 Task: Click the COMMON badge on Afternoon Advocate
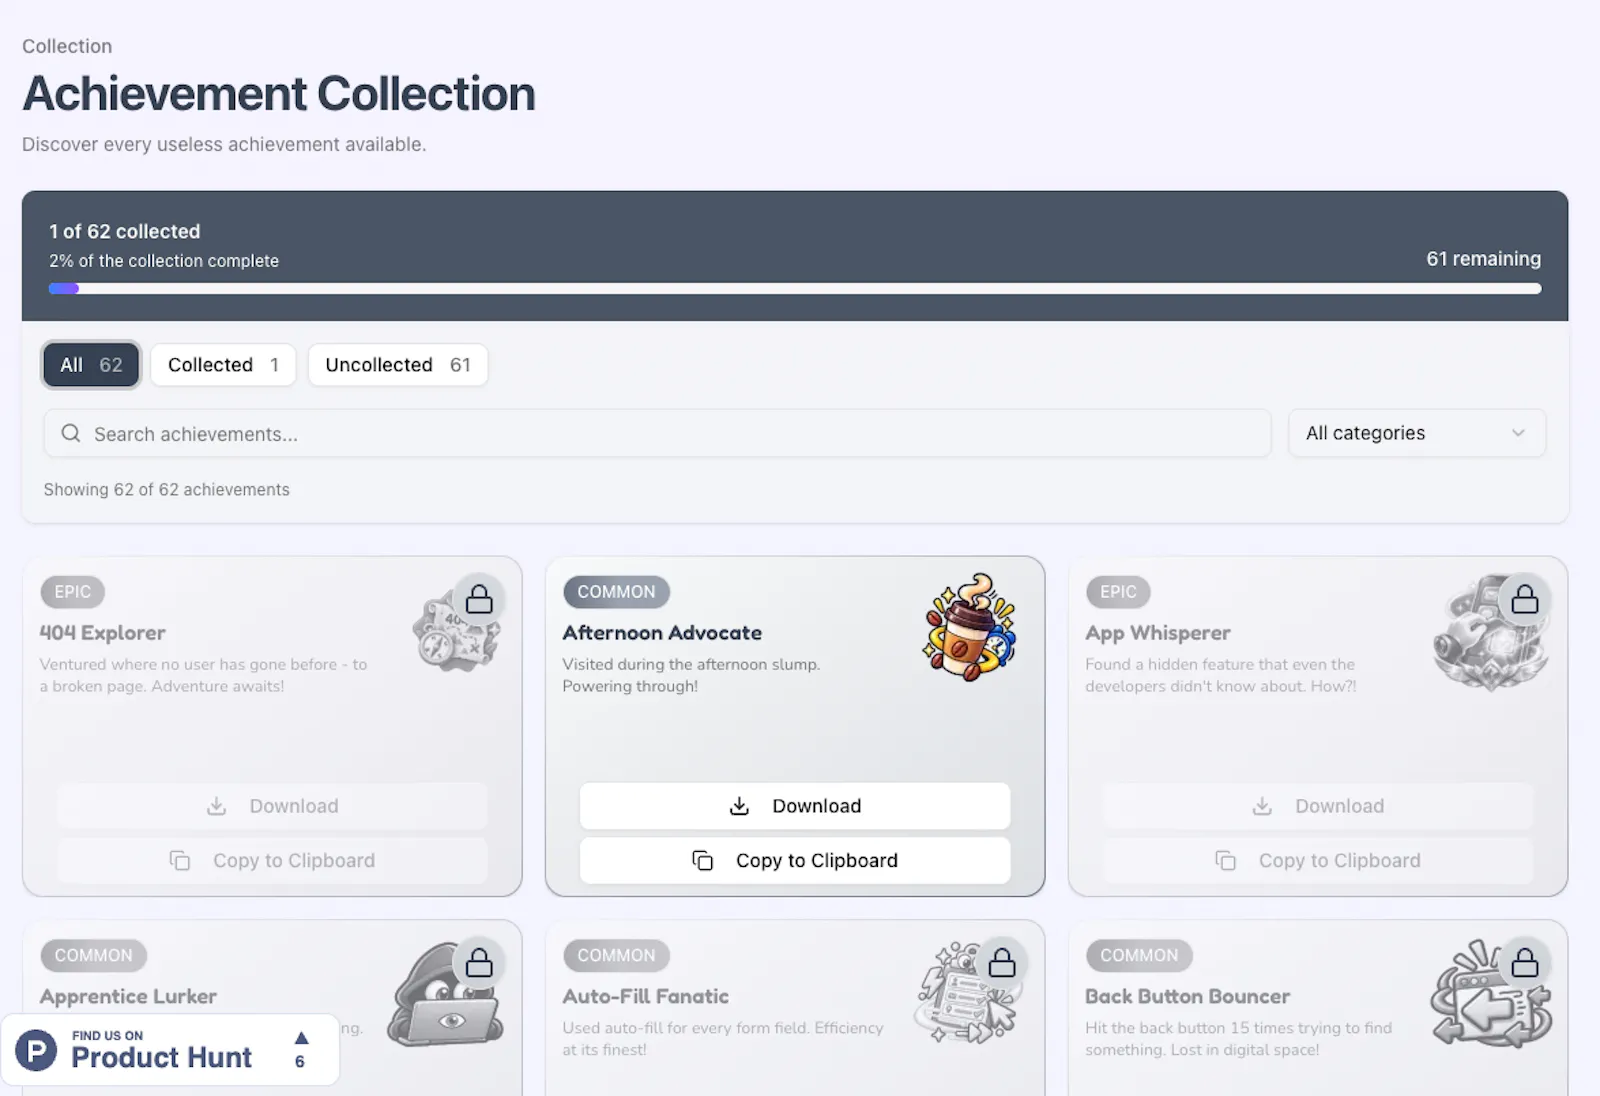616,592
